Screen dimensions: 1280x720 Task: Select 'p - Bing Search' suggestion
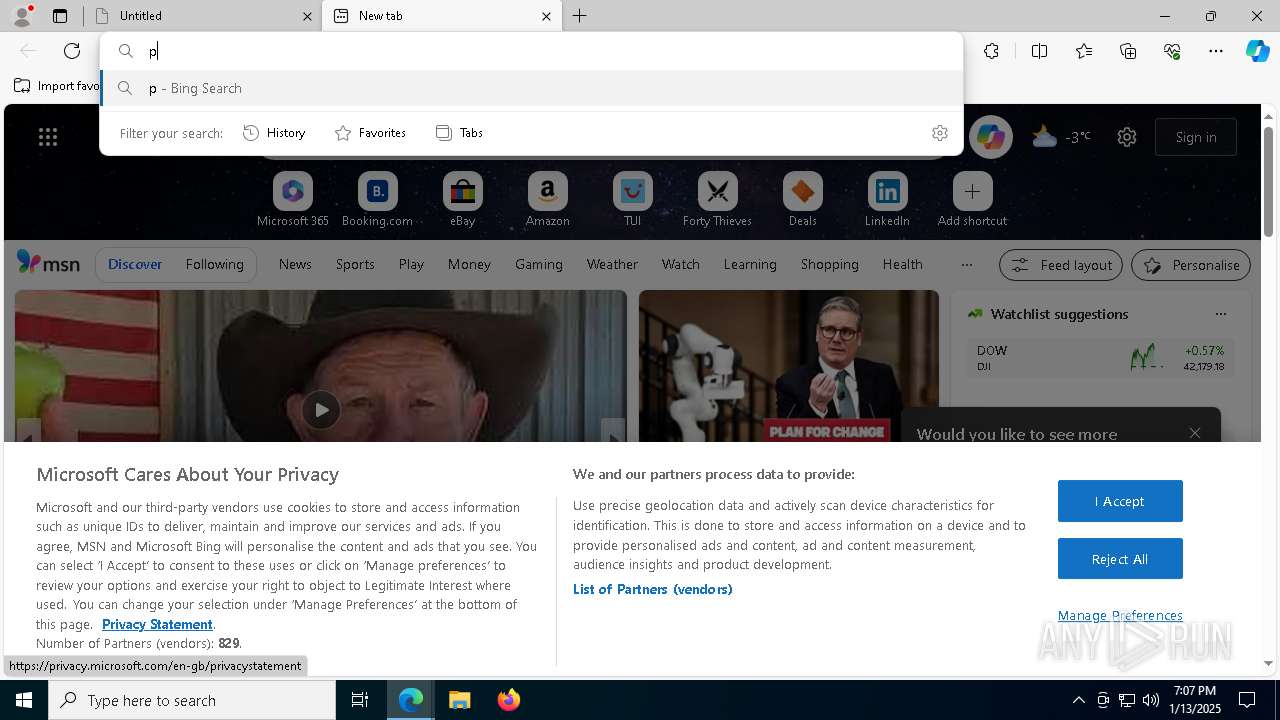coord(531,88)
